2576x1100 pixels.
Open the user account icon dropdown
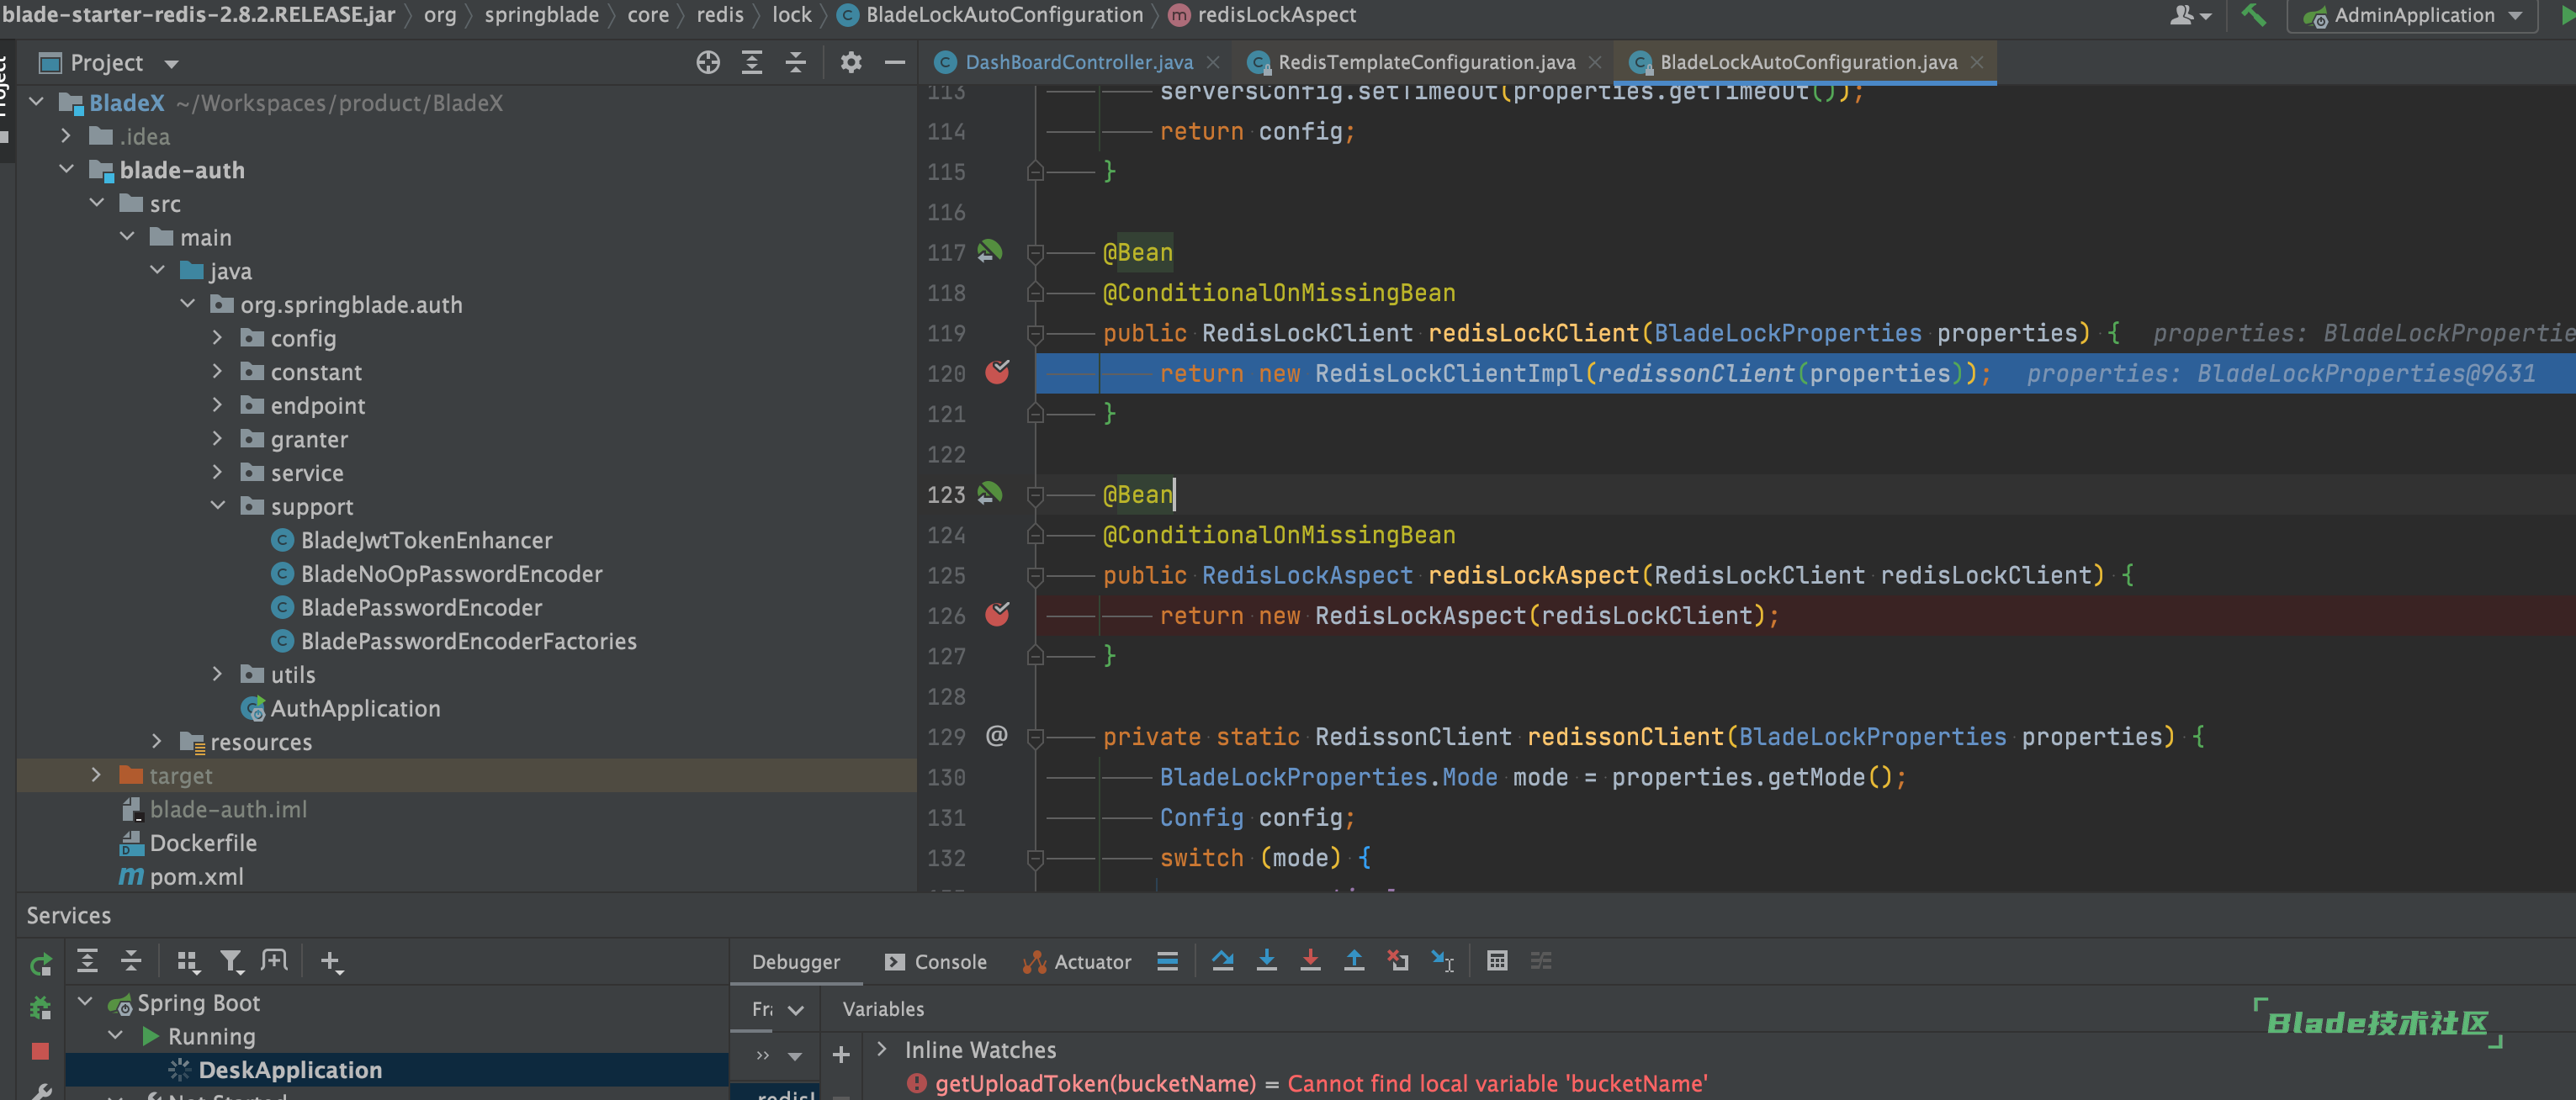tap(2190, 15)
